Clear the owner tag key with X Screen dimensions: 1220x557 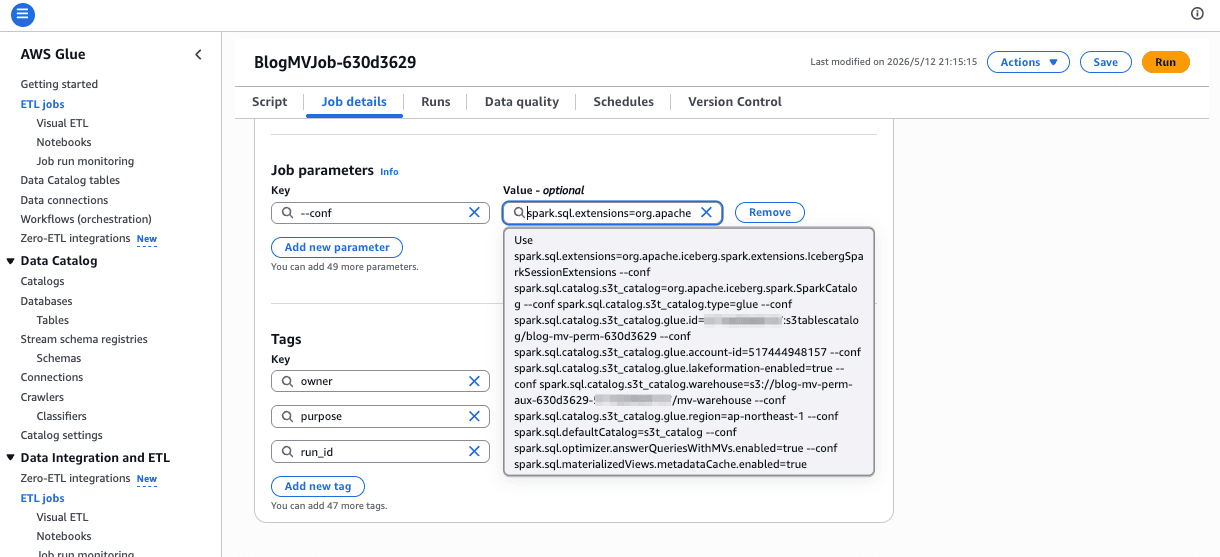click(475, 381)
